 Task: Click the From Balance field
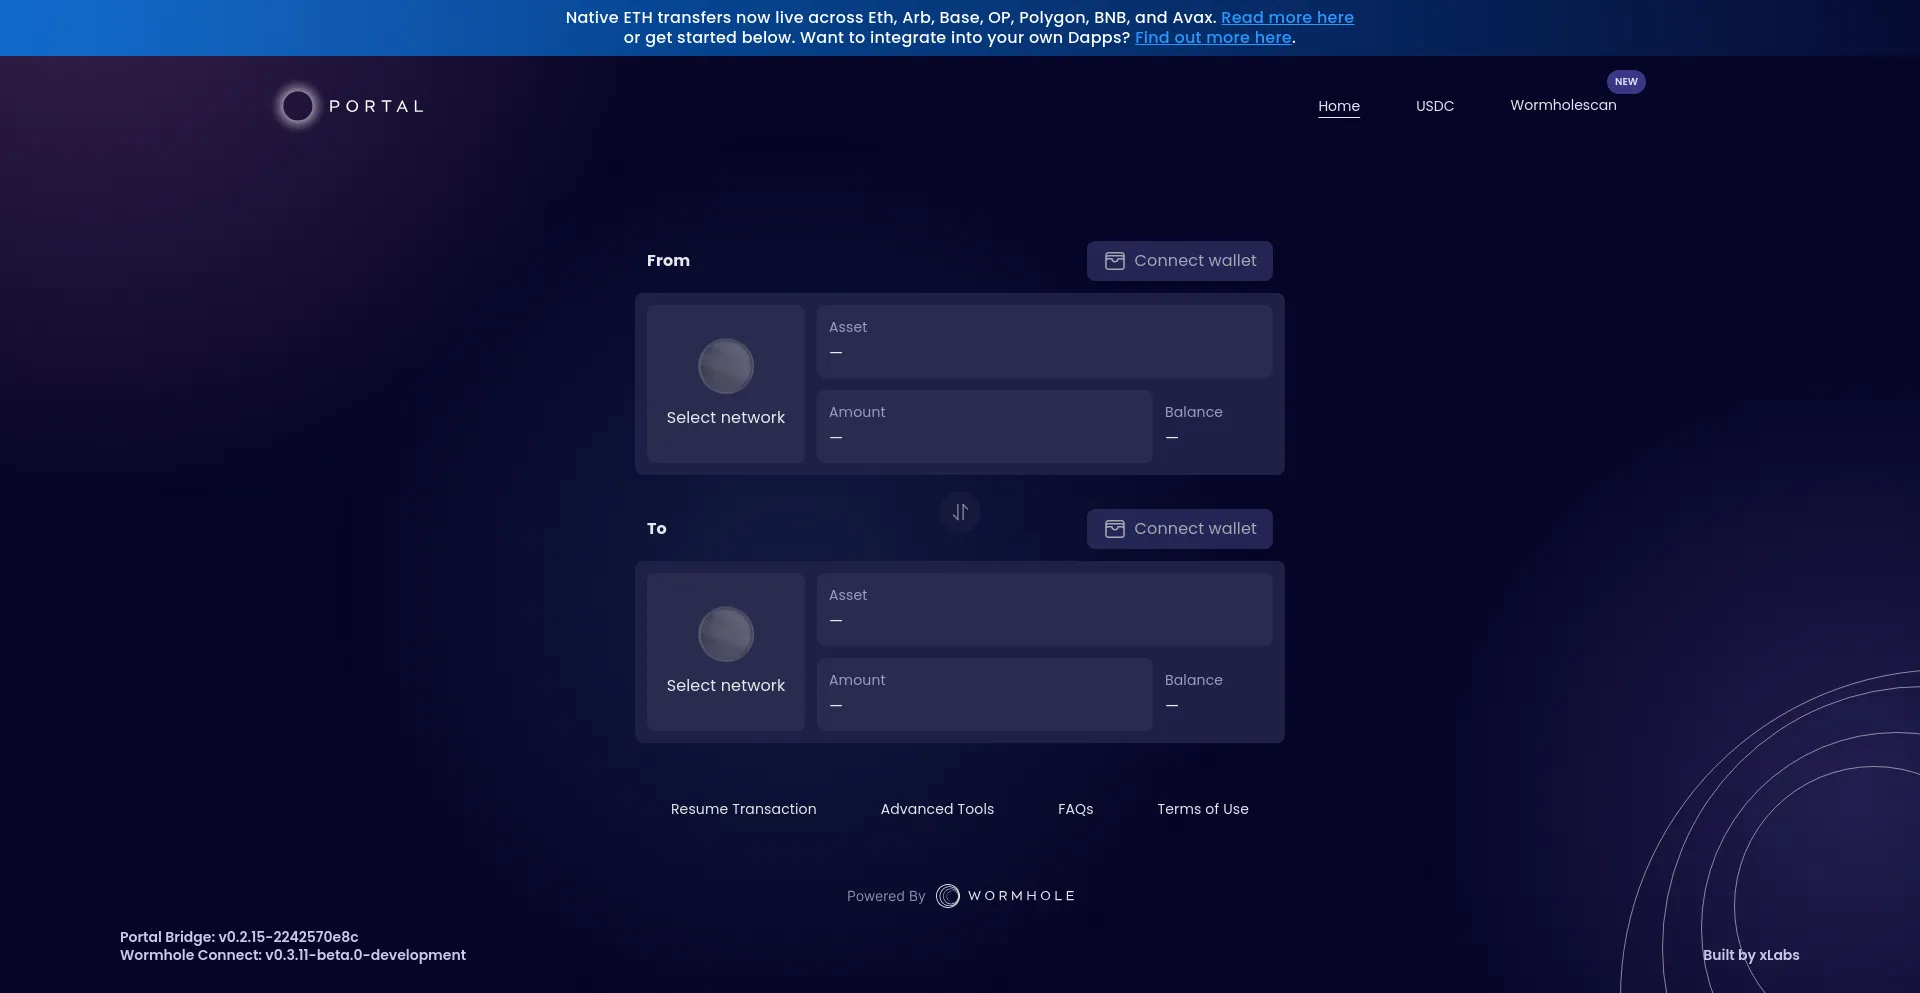[x=1213, y=426]
